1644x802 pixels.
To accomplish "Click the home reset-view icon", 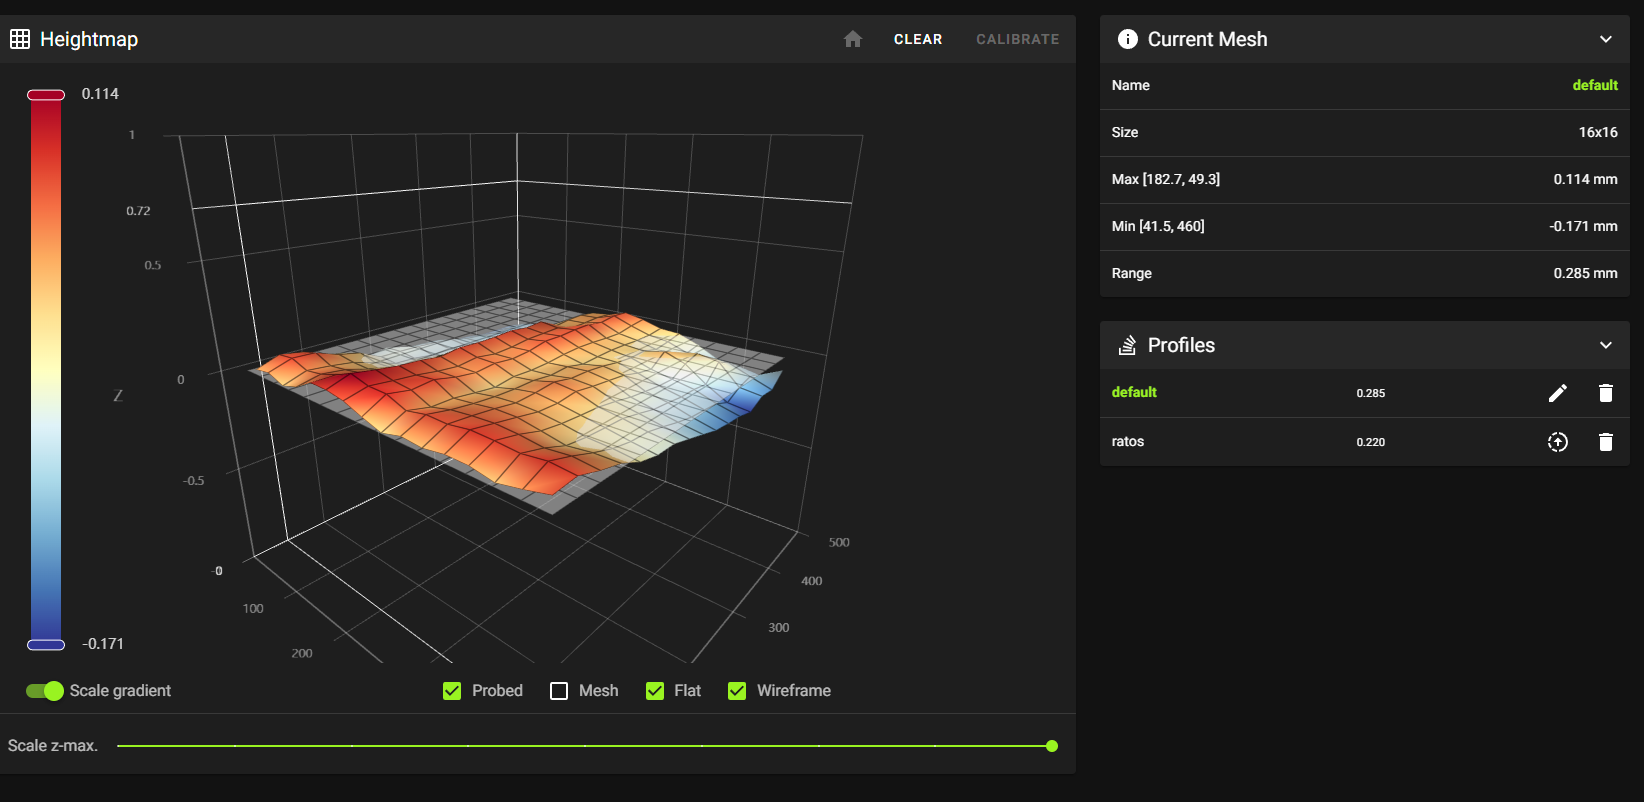I will coord(852,39).
